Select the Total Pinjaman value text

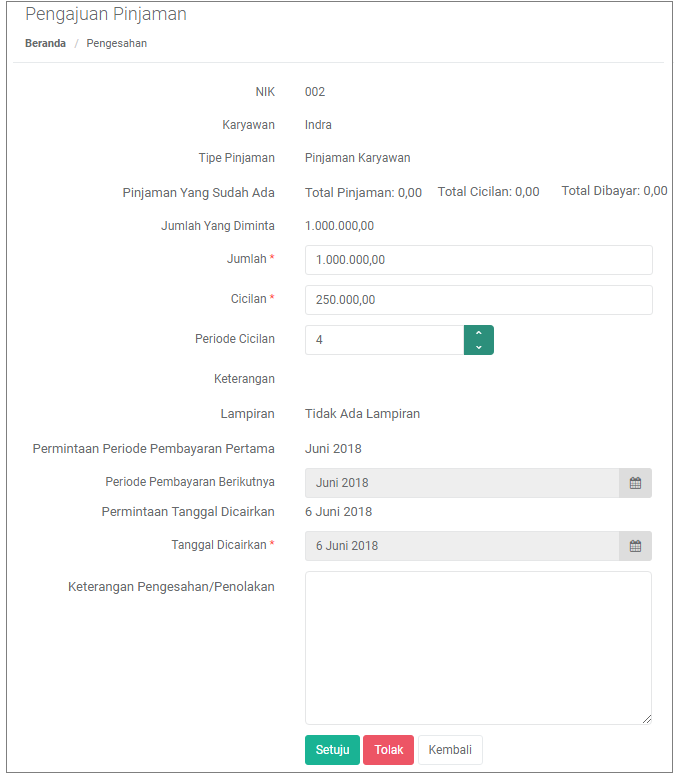point(363,193)
